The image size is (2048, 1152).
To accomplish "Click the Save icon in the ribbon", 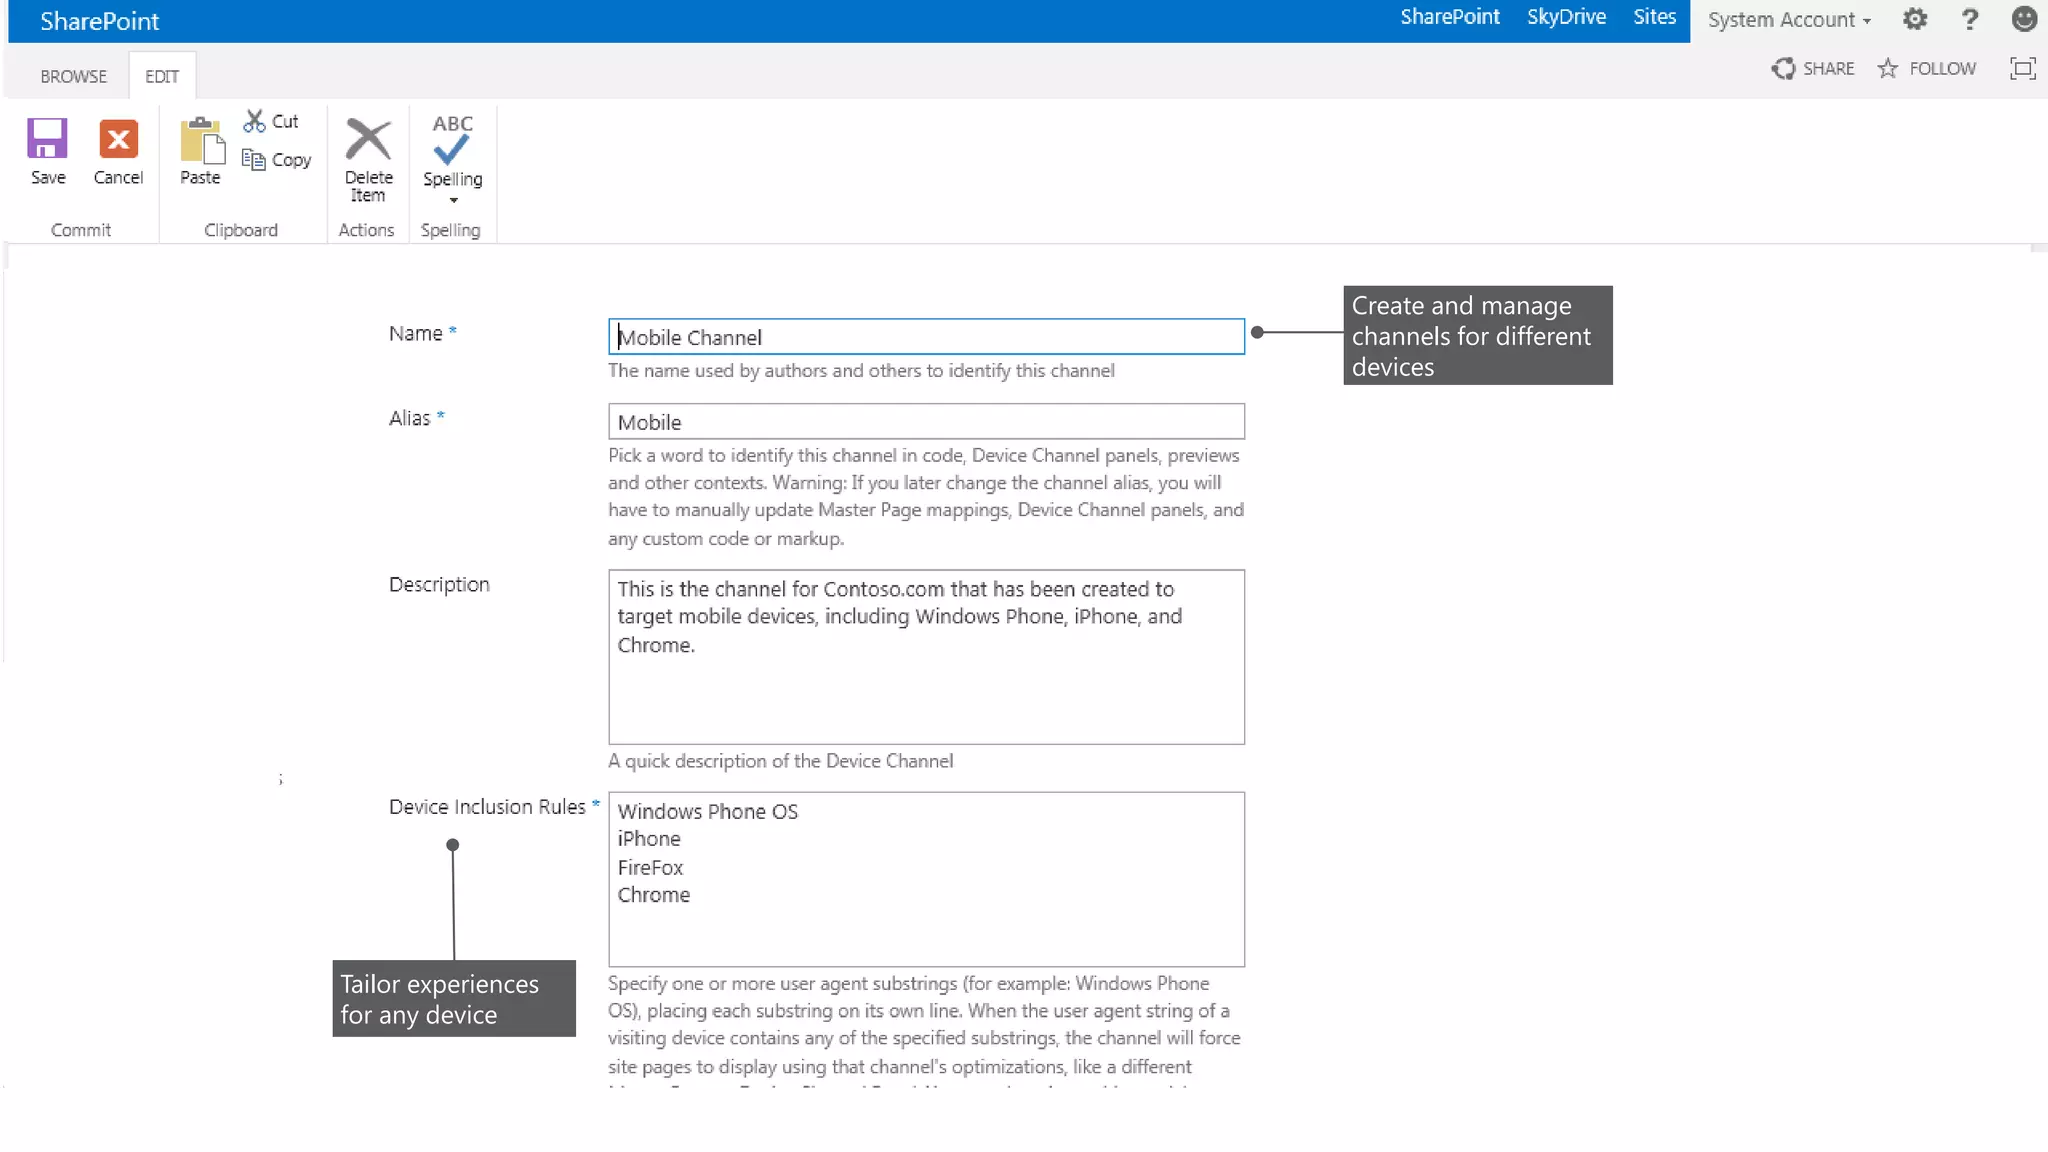I will pyautogui.click(x=47, y=138).
